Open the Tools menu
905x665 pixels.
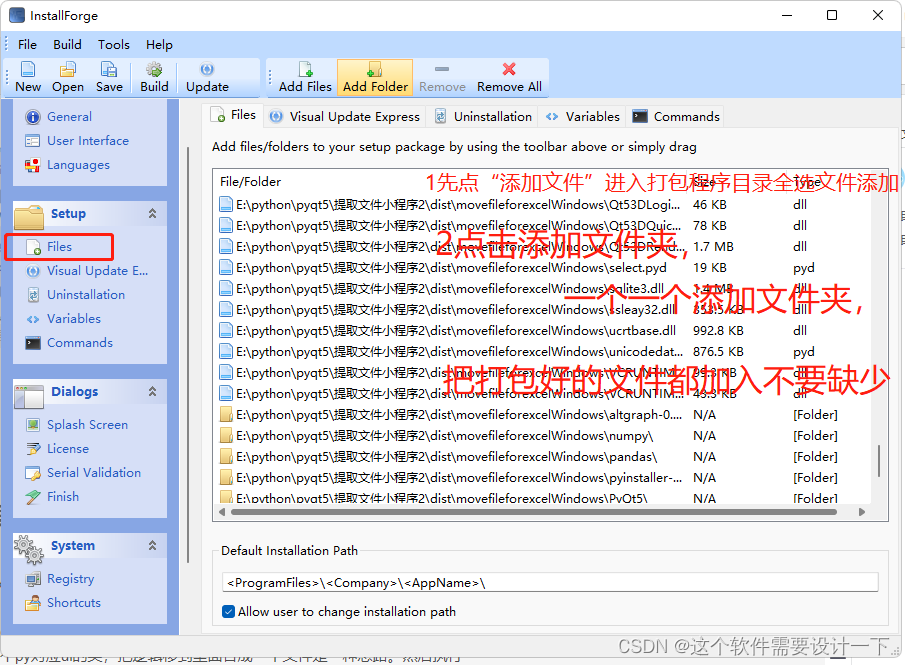(x=113, y=44)
